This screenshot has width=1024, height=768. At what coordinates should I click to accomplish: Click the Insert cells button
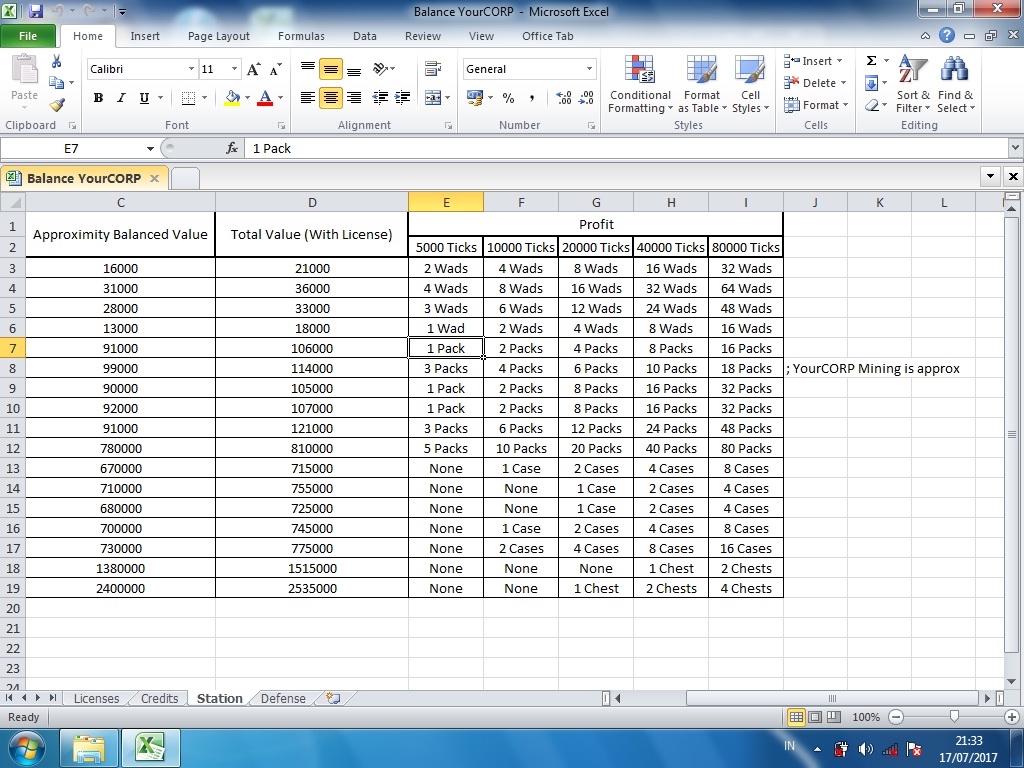point(814,61)
